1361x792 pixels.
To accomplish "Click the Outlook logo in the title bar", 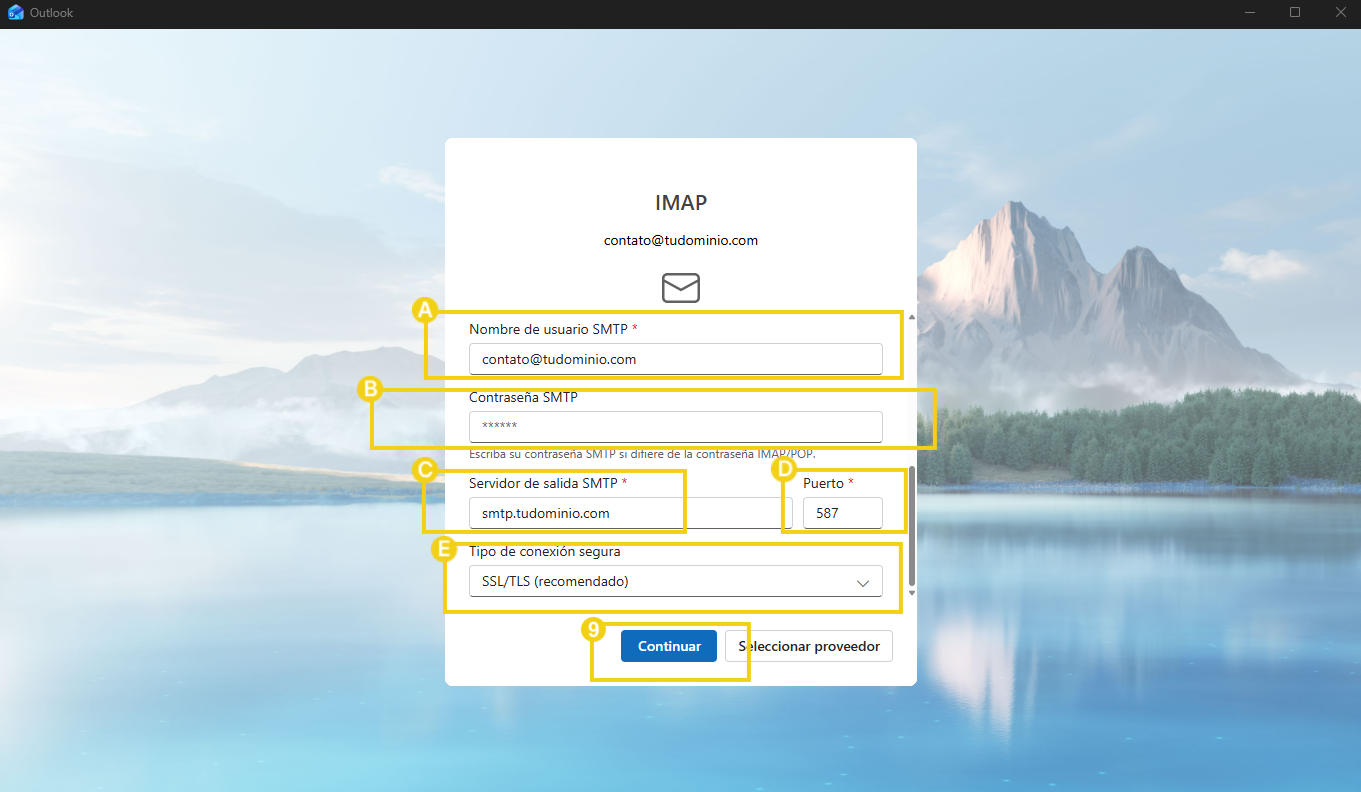I will click(x=15, y=13).
